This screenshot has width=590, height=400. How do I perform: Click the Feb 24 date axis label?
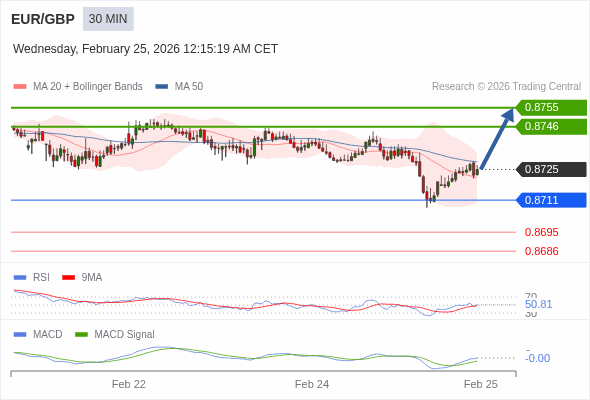(x=312, y=385)
